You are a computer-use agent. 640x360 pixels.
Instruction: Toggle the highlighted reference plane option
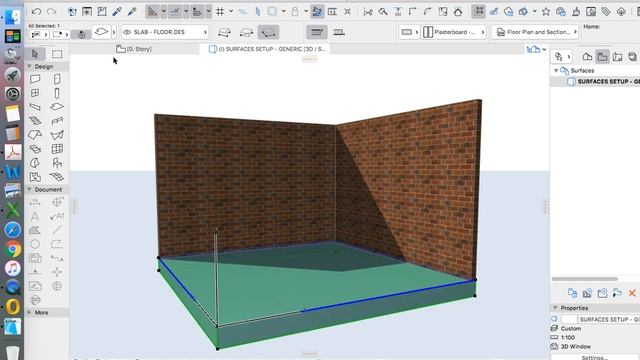(317, 32)
